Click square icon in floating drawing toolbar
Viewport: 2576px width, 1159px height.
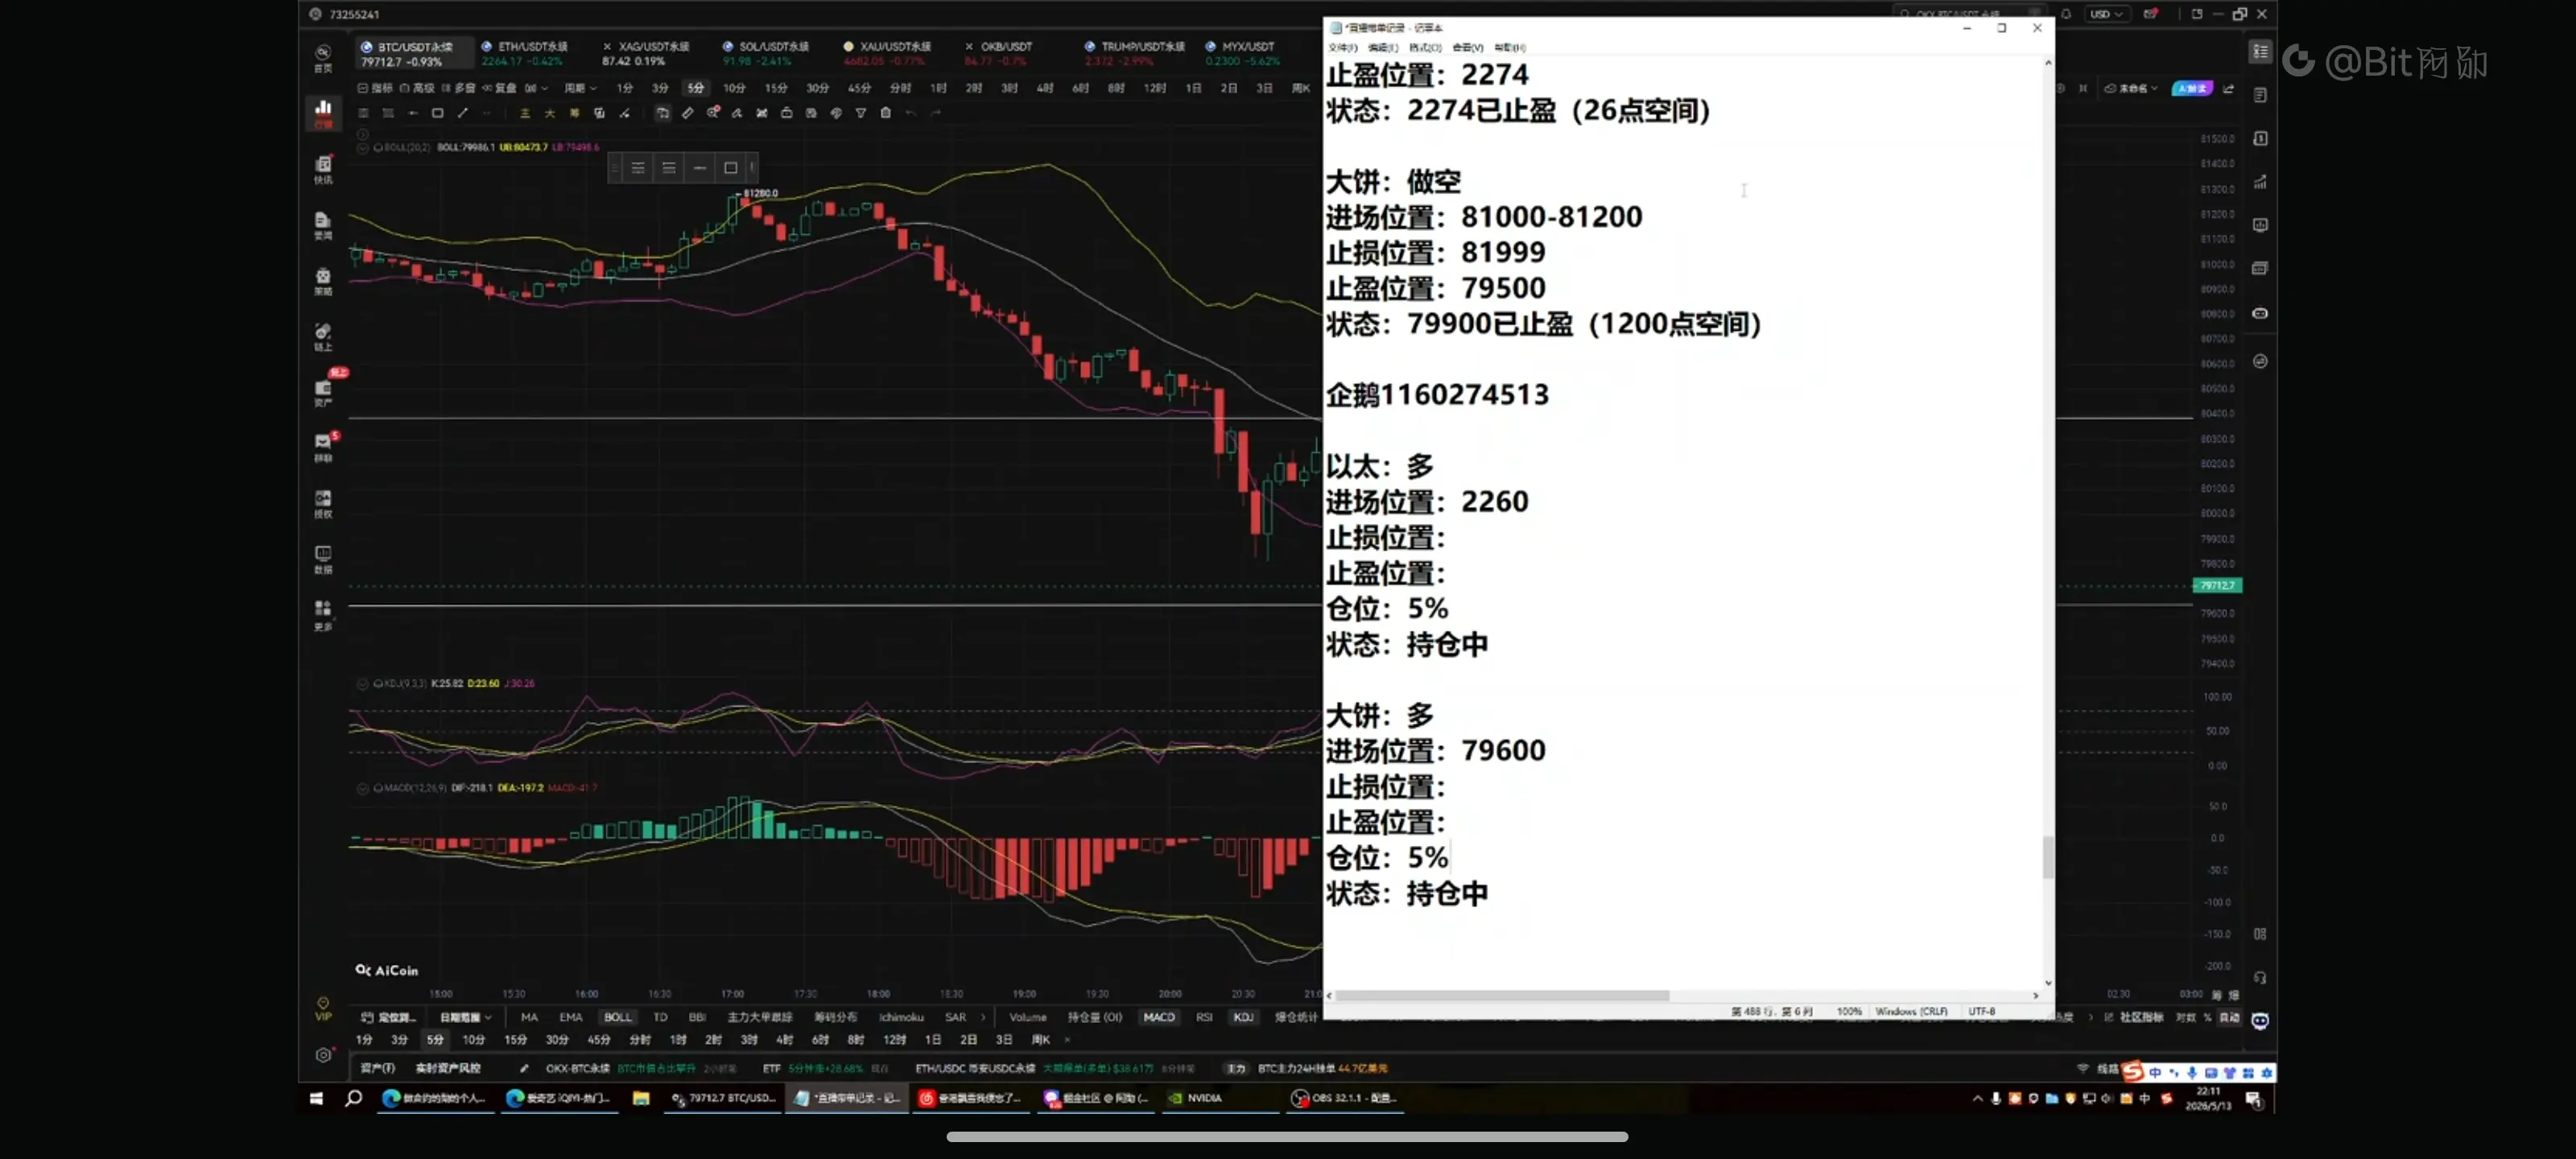tap(731, 168)
